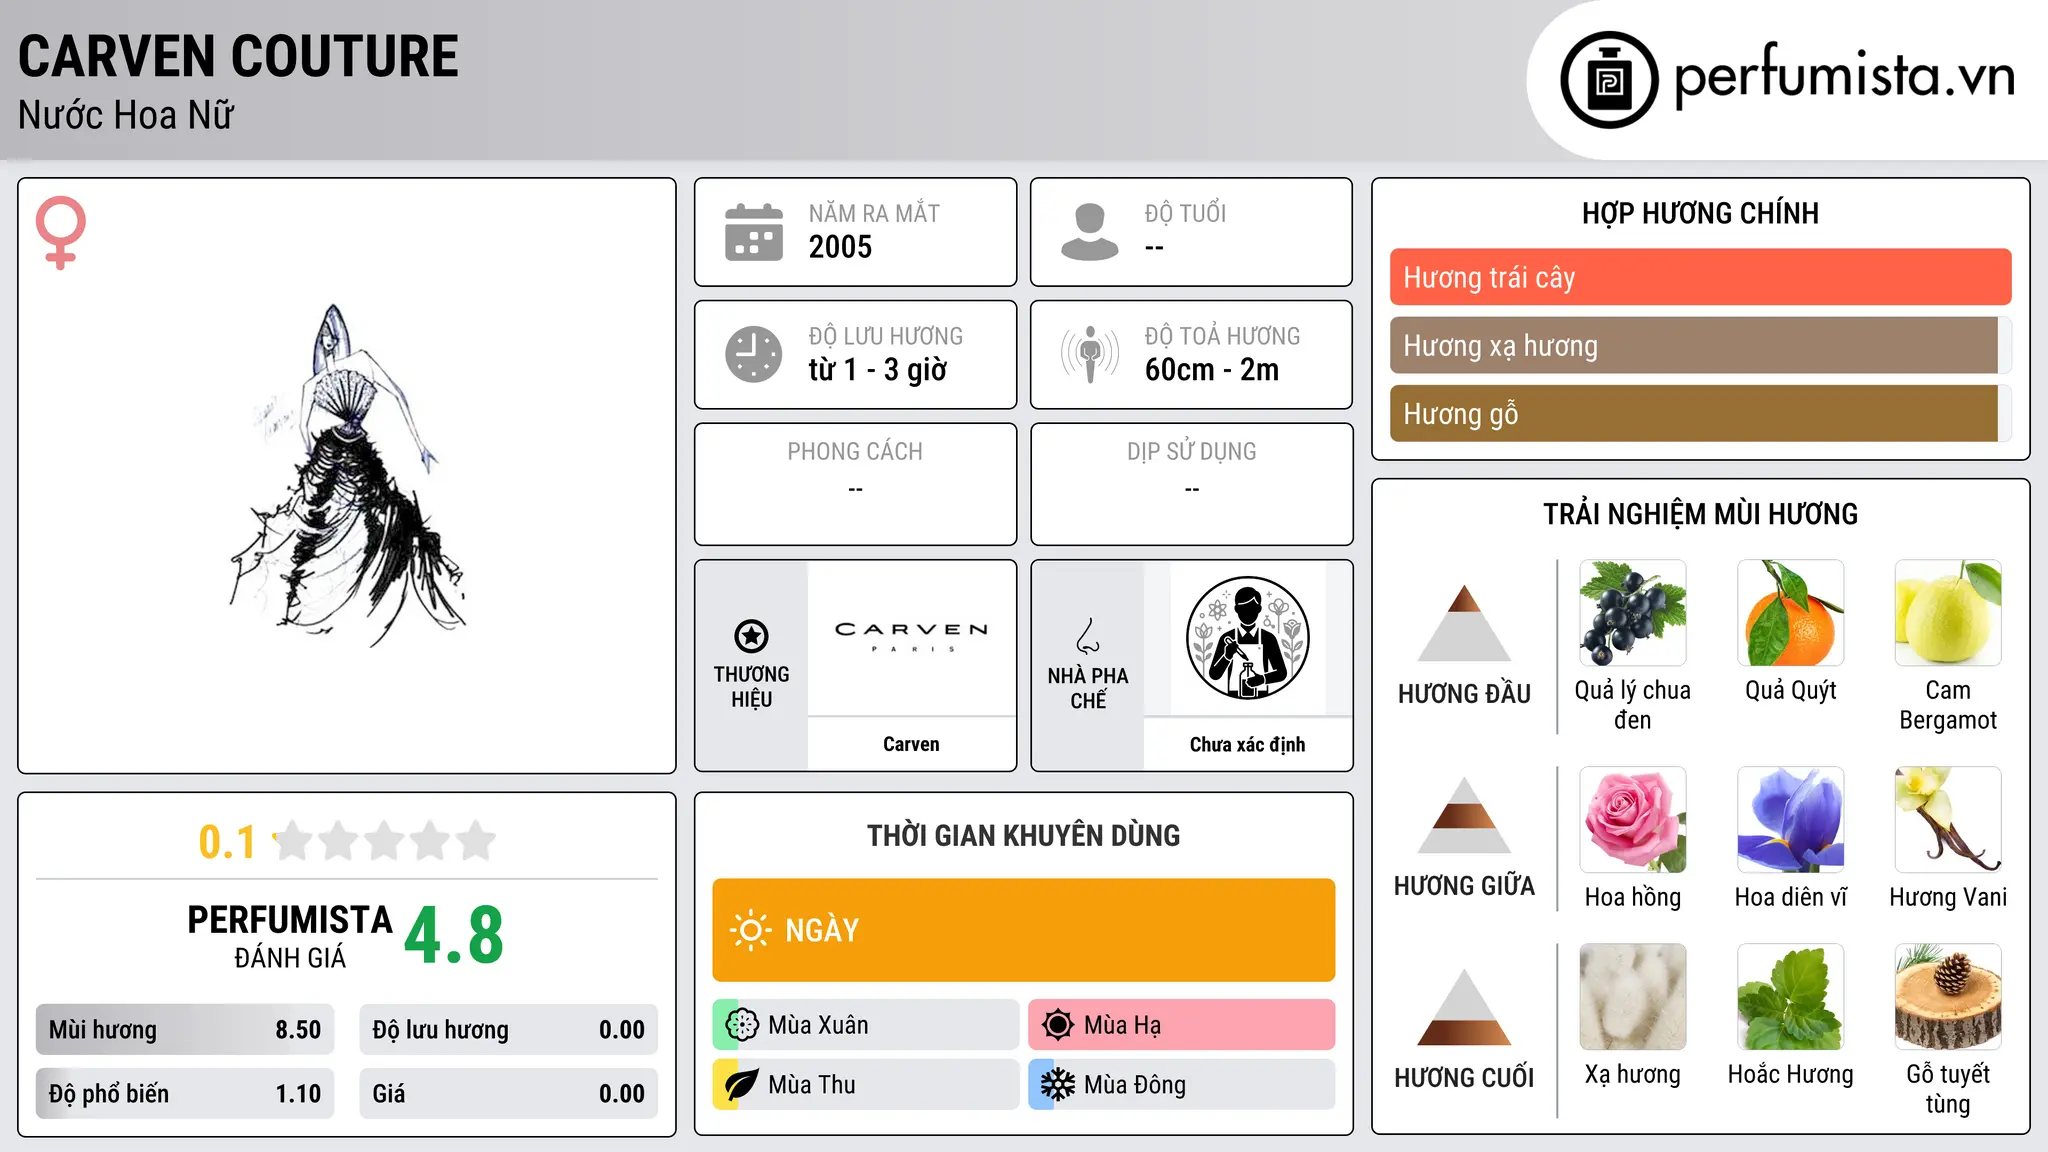Click the orange Ngày recommended-time bar
This screenshot has height=1152, width=2048.
(1023, 930)
